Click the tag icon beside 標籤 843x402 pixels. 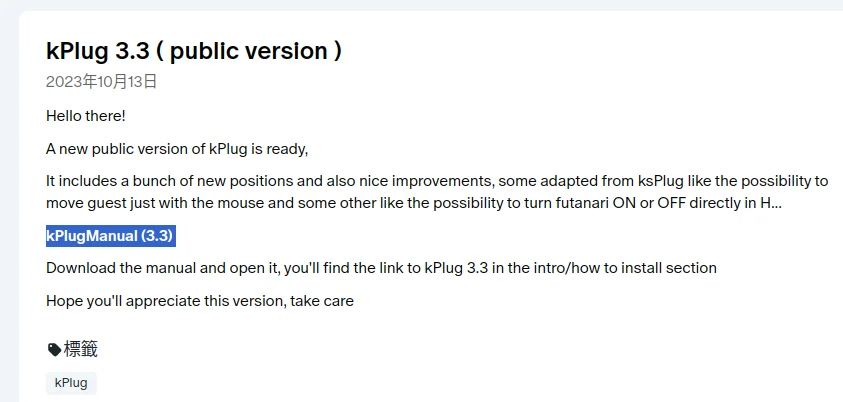coord(54,350)
